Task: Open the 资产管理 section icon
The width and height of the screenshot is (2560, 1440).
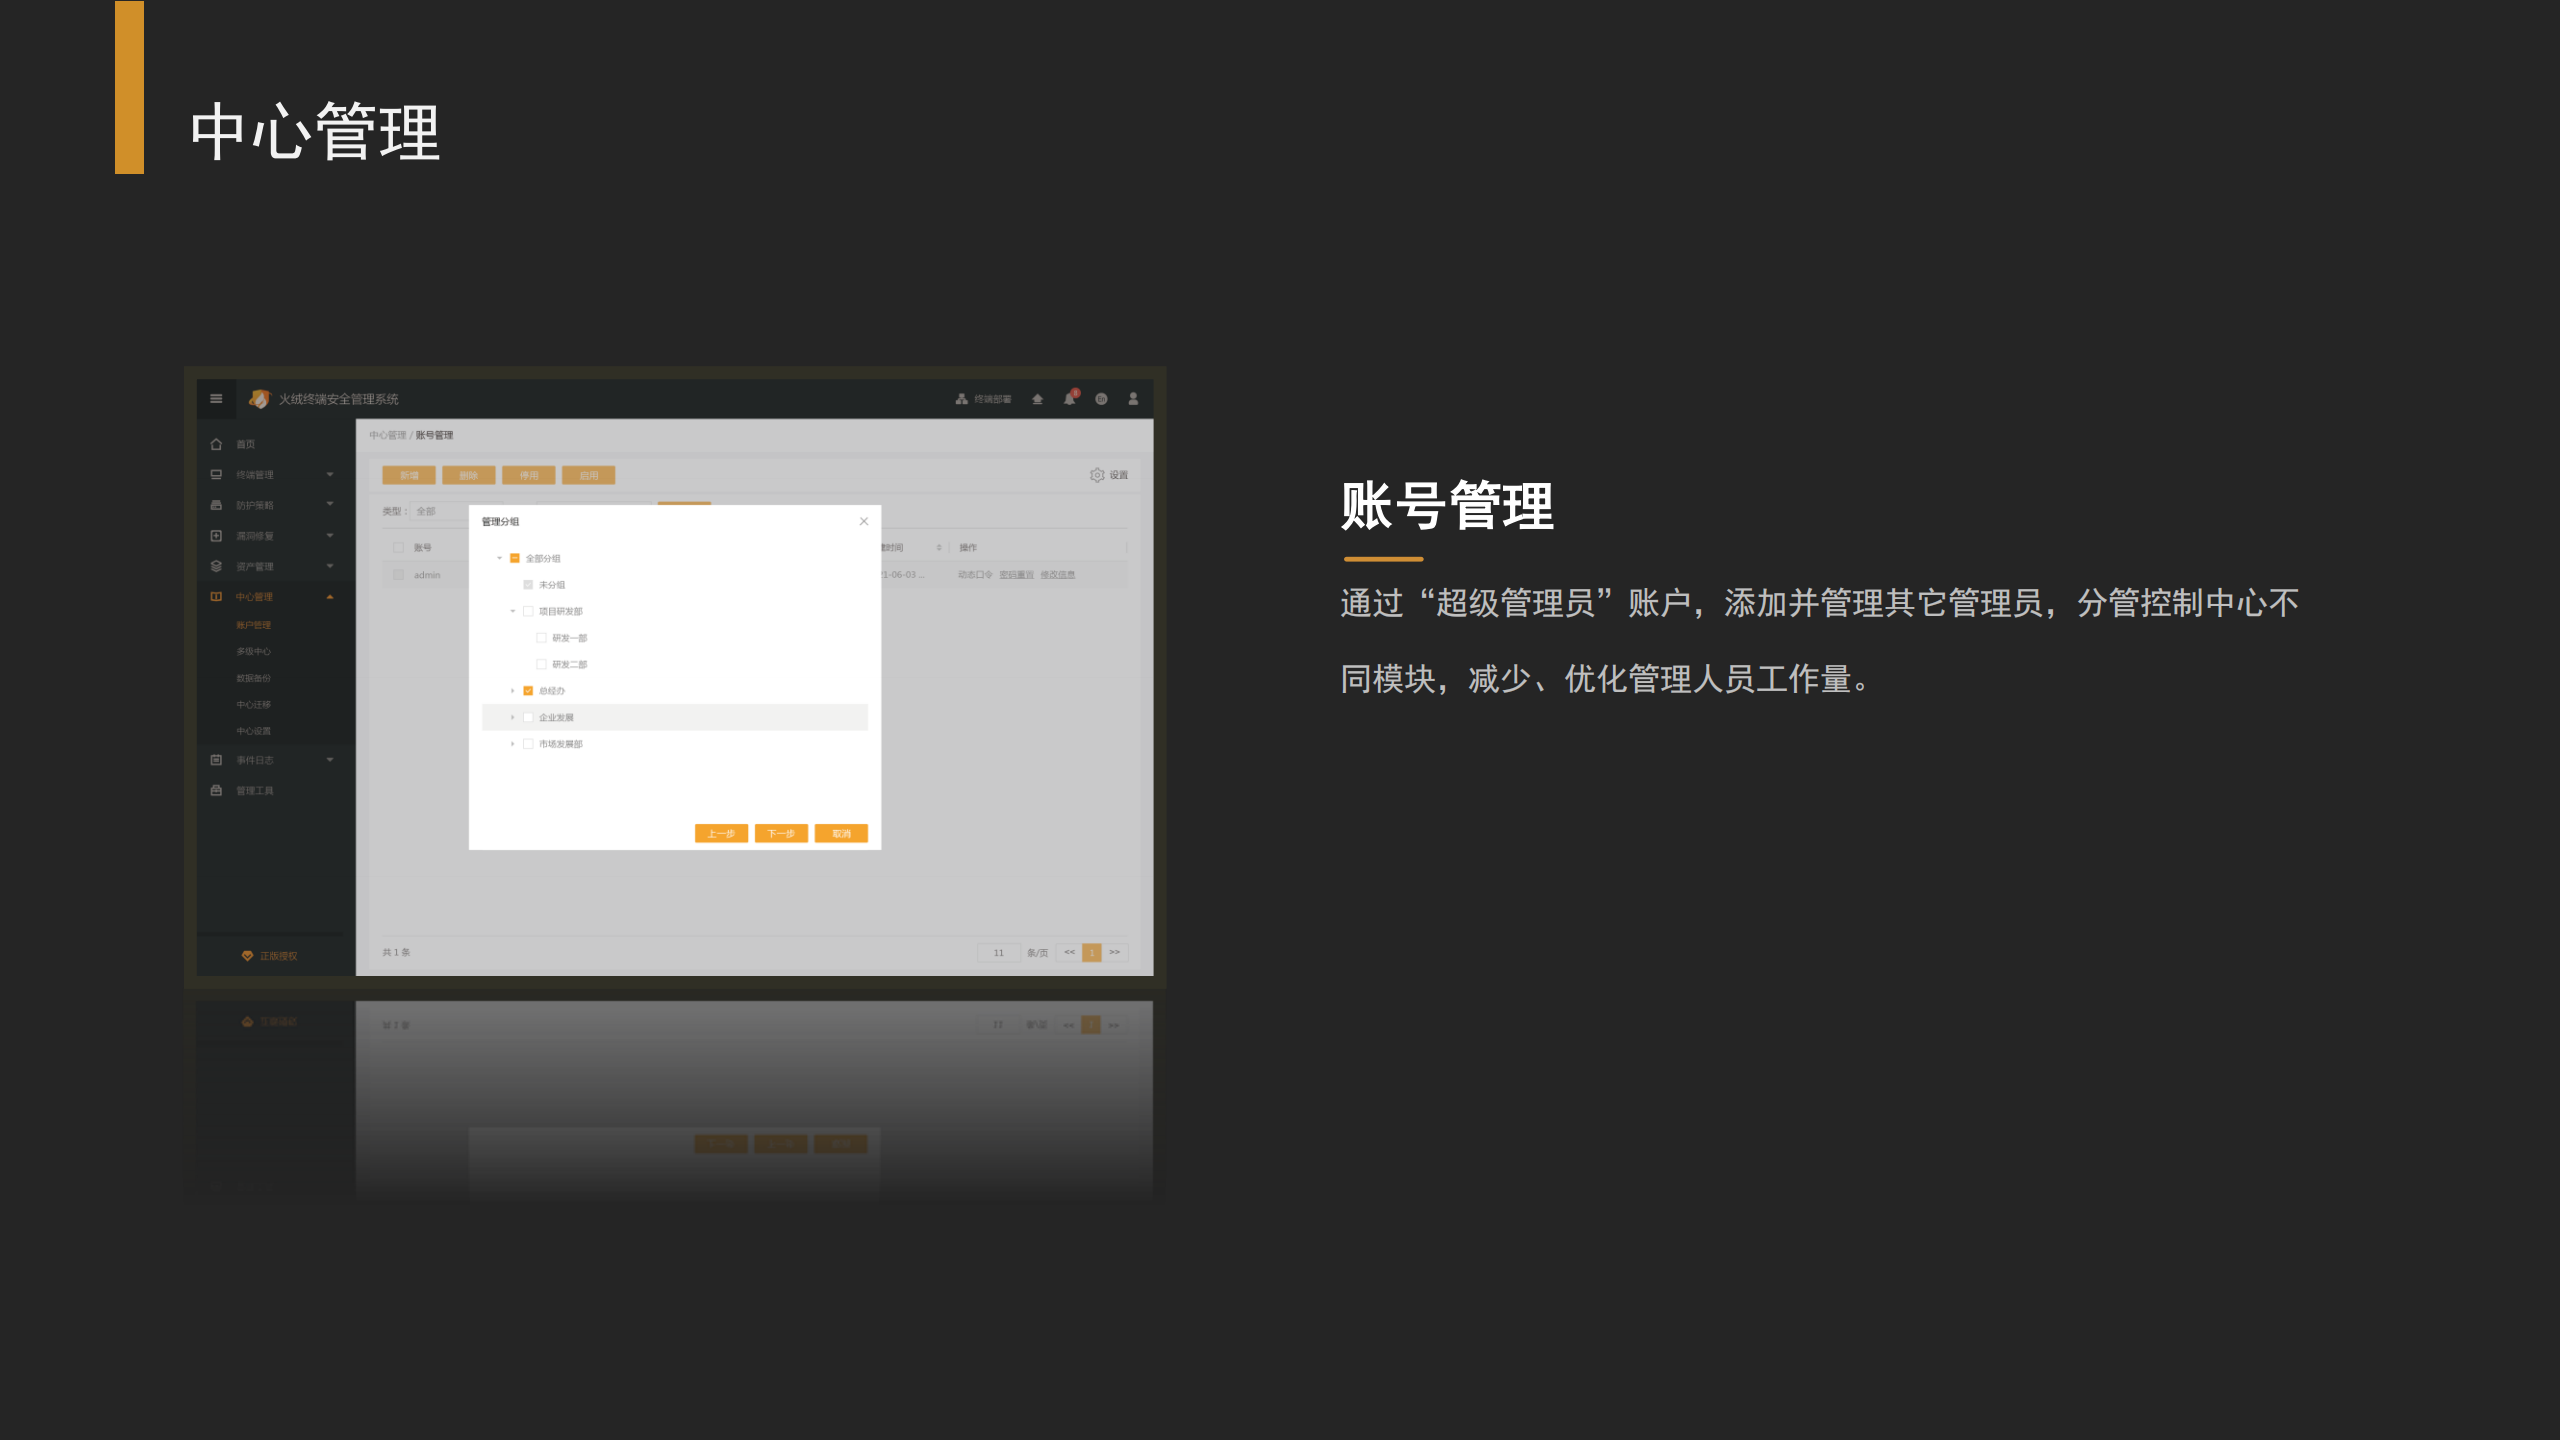Action: [x=214, y=567]
